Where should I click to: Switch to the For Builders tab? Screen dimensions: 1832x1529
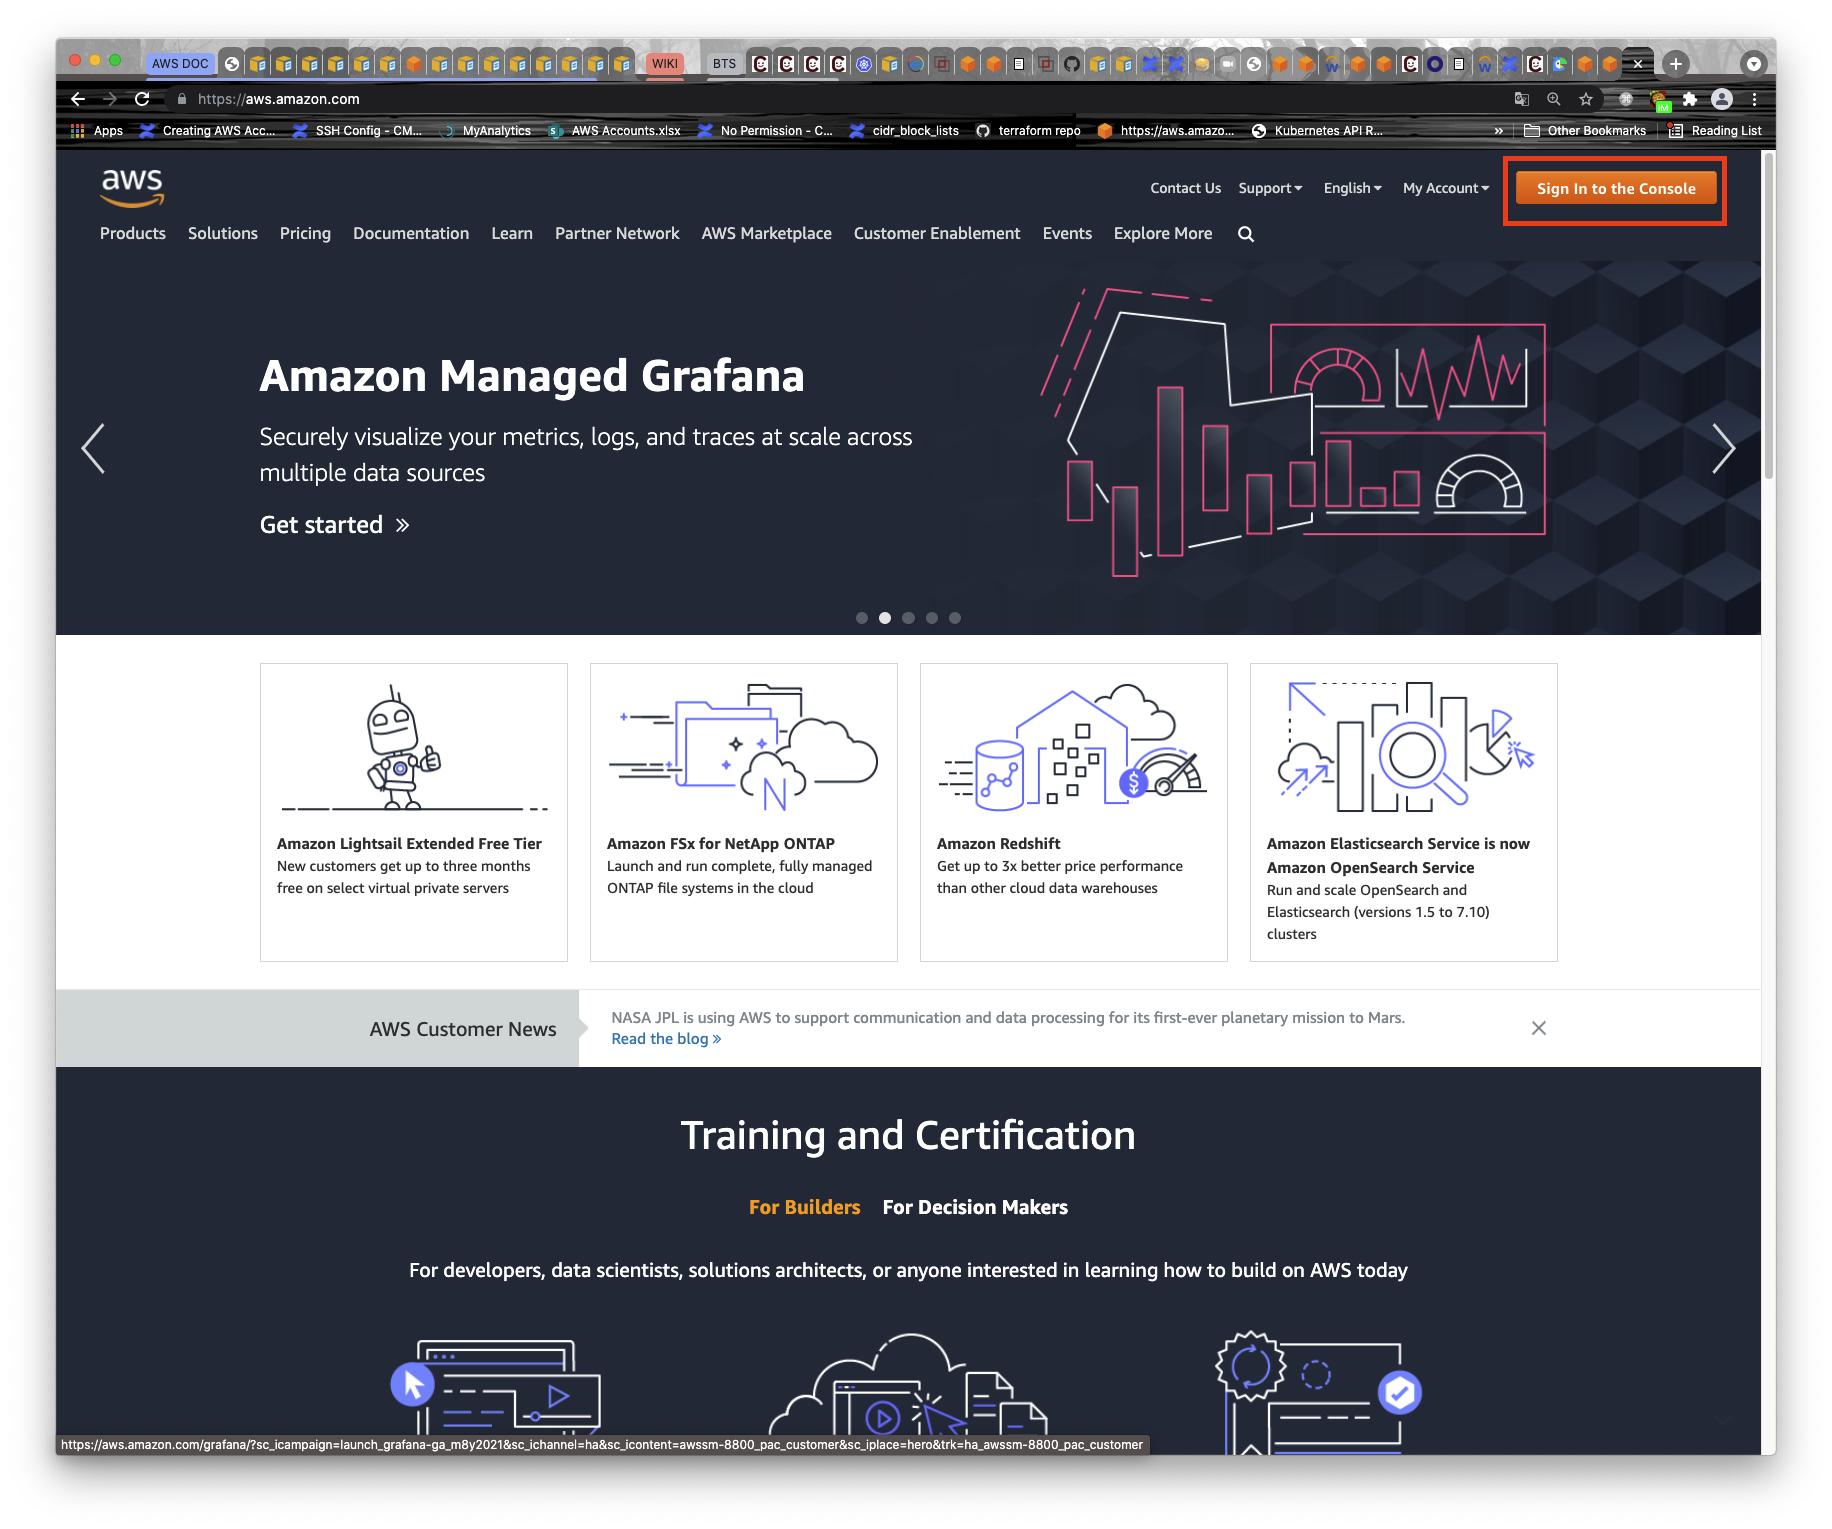click(x=805, y=1207)
